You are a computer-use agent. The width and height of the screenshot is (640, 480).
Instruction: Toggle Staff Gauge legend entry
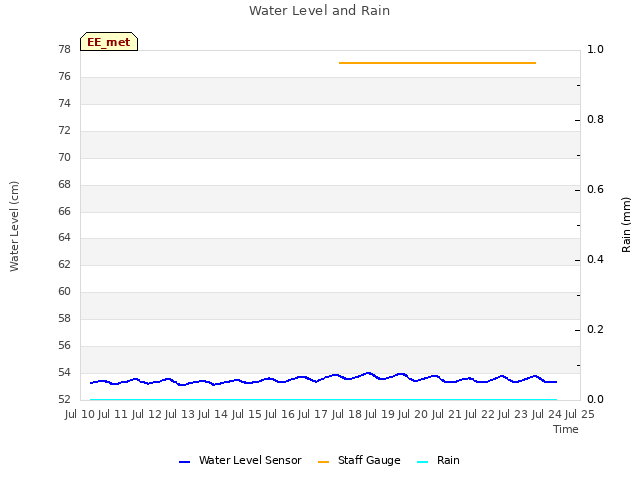[359, 461]
